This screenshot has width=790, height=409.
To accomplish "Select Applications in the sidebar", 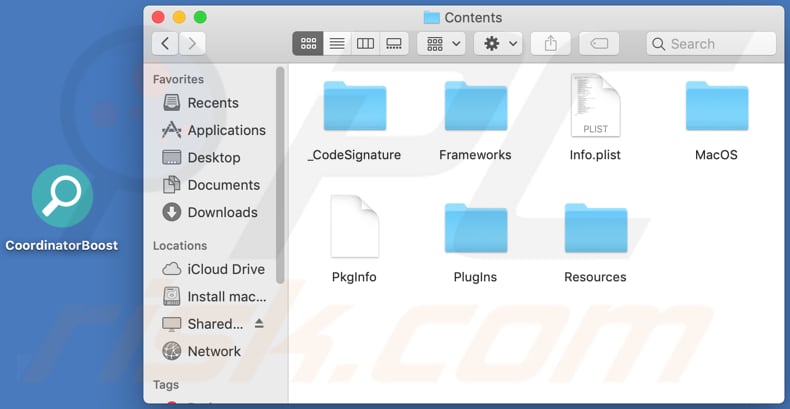I will [x=226, y=130].
